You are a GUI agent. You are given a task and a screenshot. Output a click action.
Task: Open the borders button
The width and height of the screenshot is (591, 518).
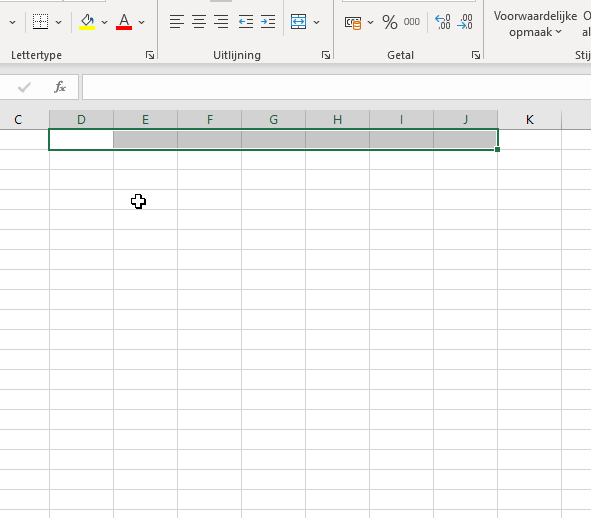(x=40, y=22)
